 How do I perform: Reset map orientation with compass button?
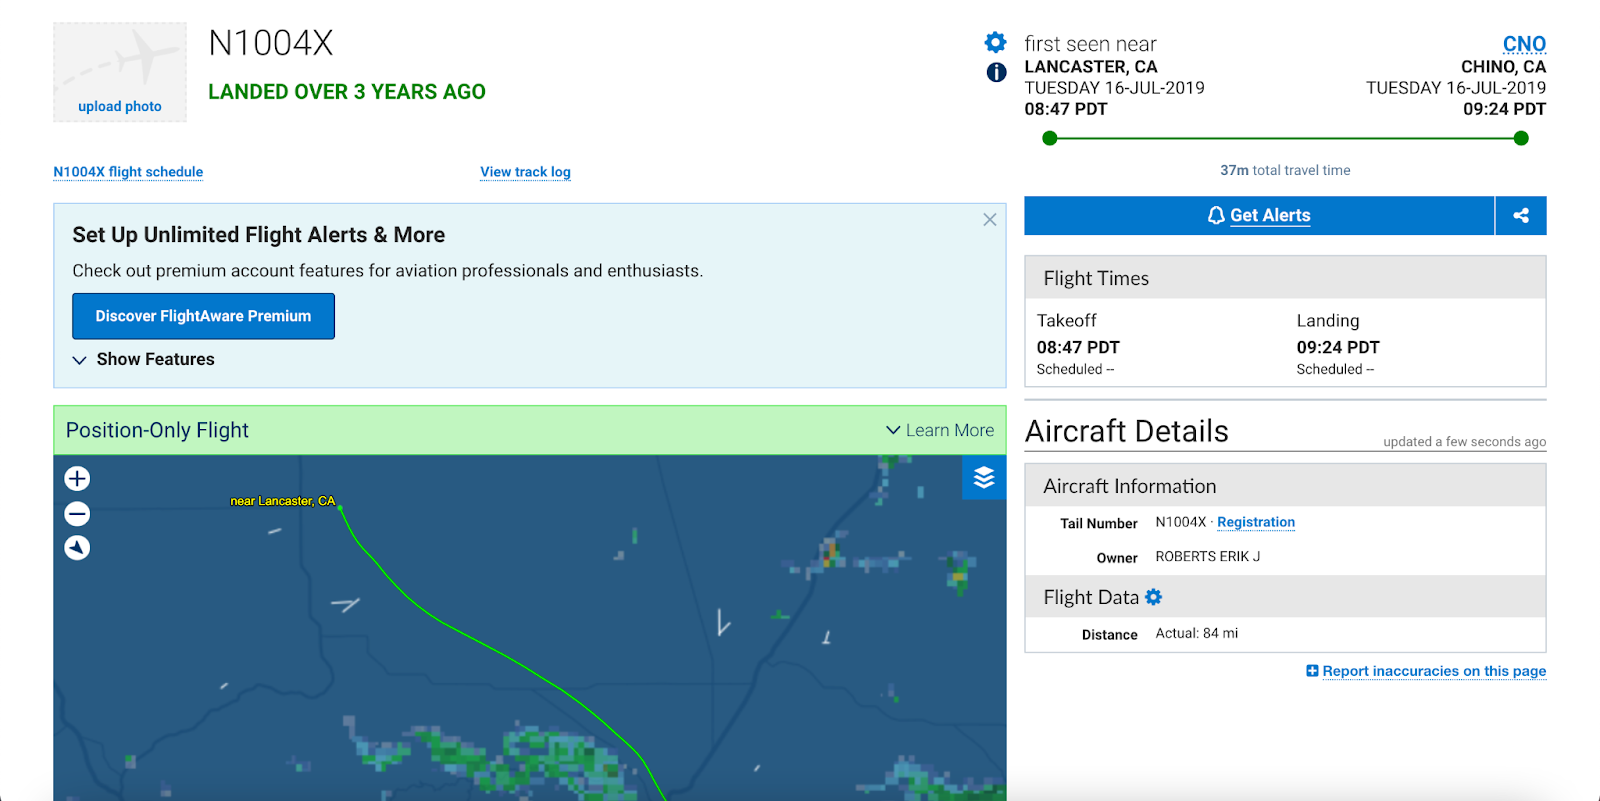pyautogui.click(x=77, y=548)
